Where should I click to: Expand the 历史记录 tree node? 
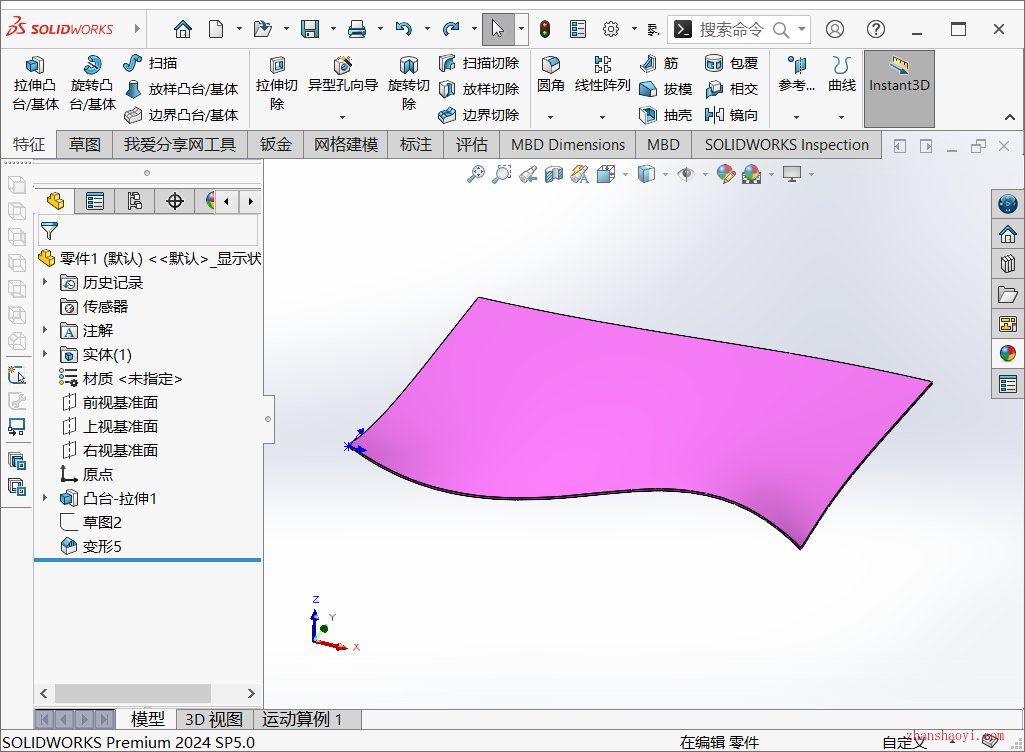tap(45, 282)
